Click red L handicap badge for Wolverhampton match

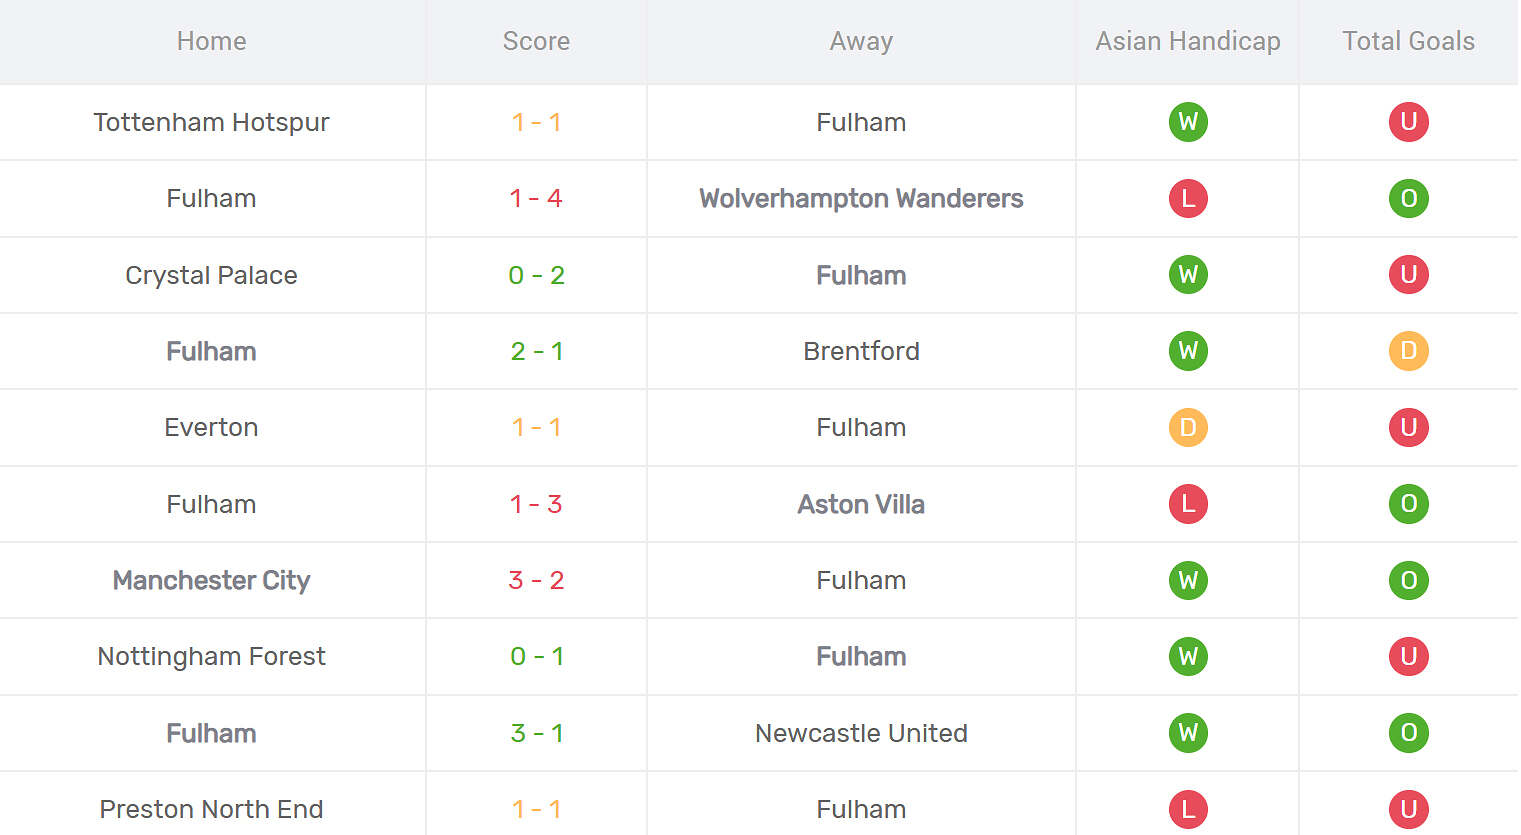coord(1188,198)
